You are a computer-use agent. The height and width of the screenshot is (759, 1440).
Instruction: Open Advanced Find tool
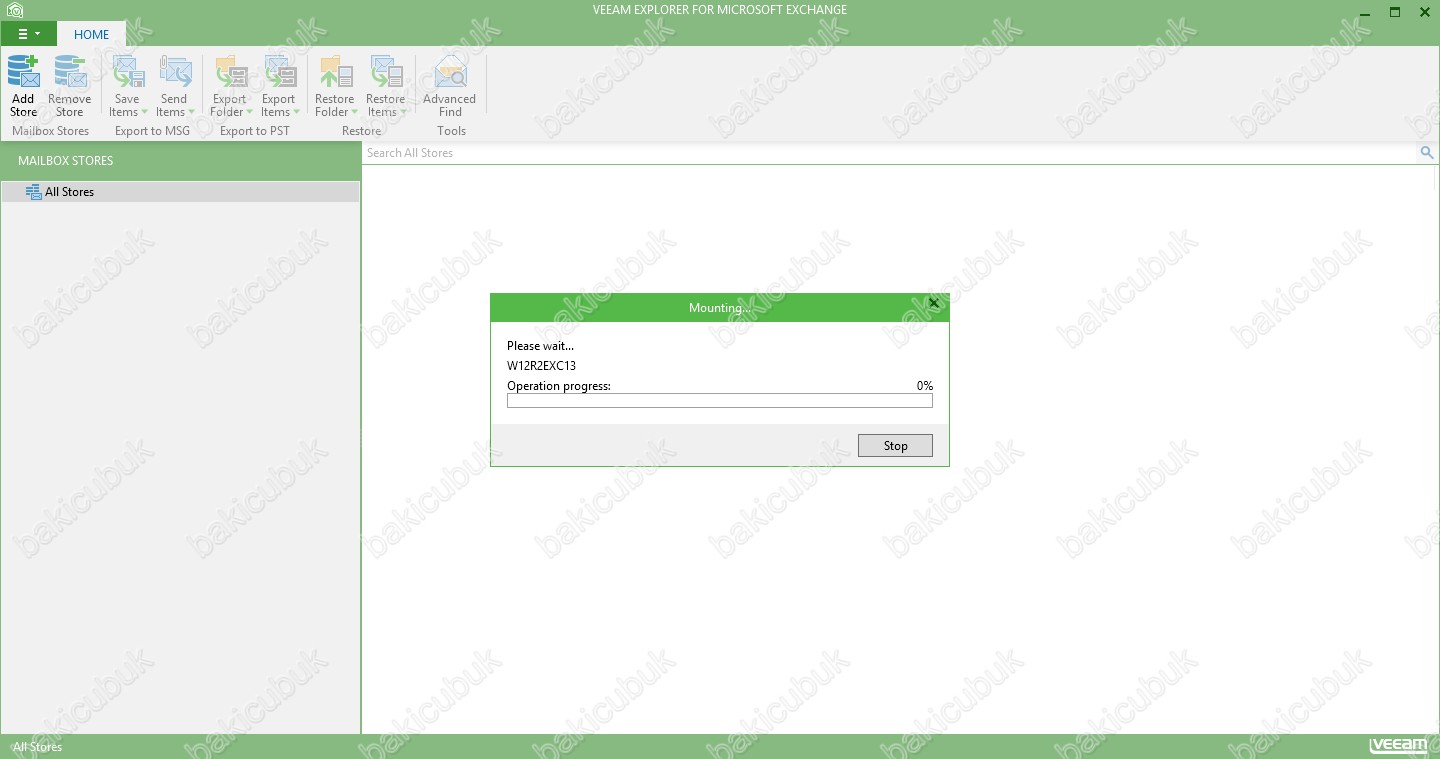[450, 86]
